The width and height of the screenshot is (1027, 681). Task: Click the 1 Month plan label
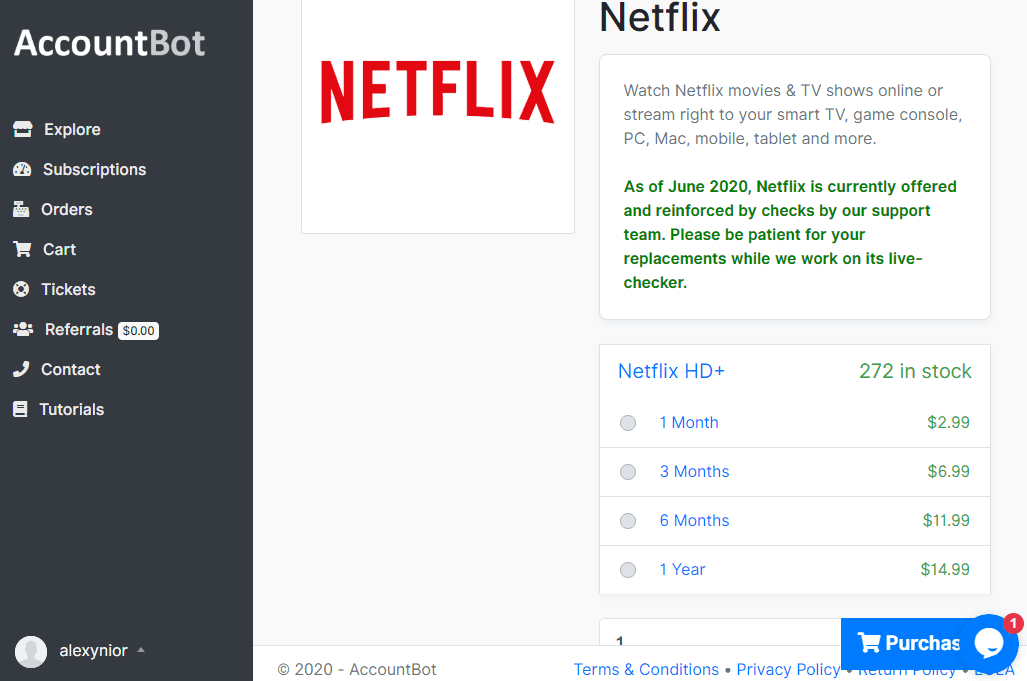(x=689, y=423)
